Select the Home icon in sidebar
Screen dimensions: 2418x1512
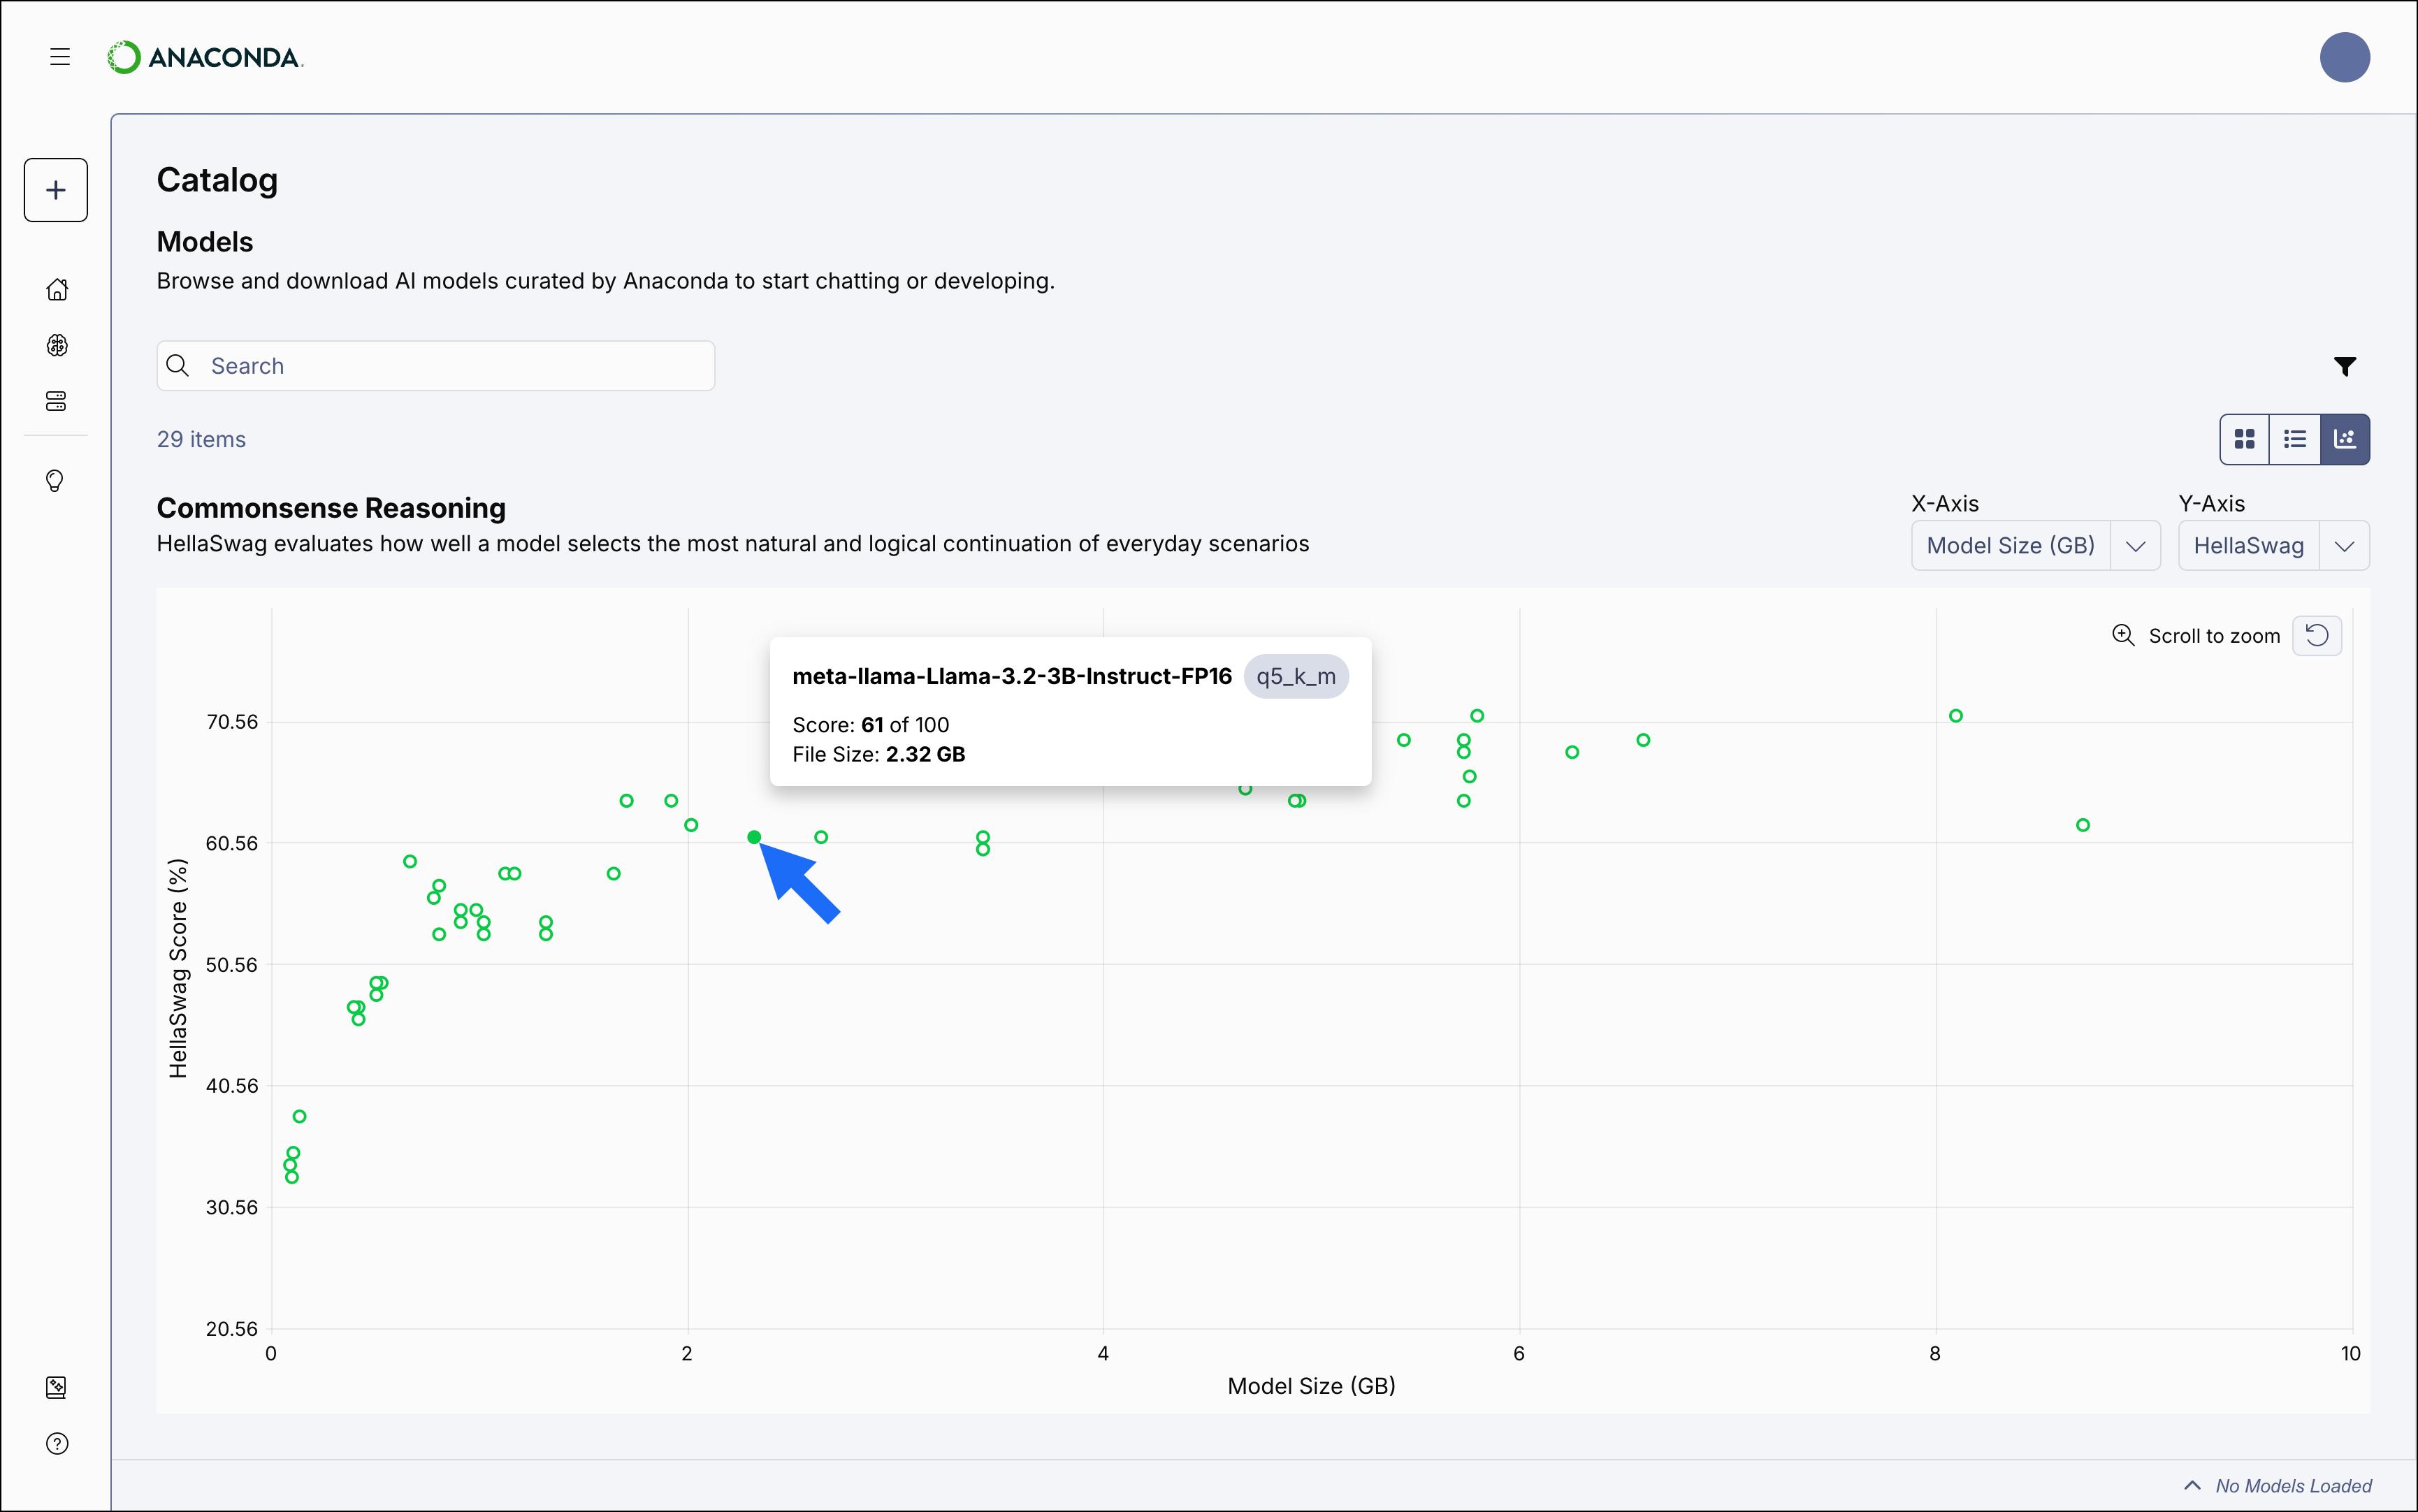click(x=57, y=289)
